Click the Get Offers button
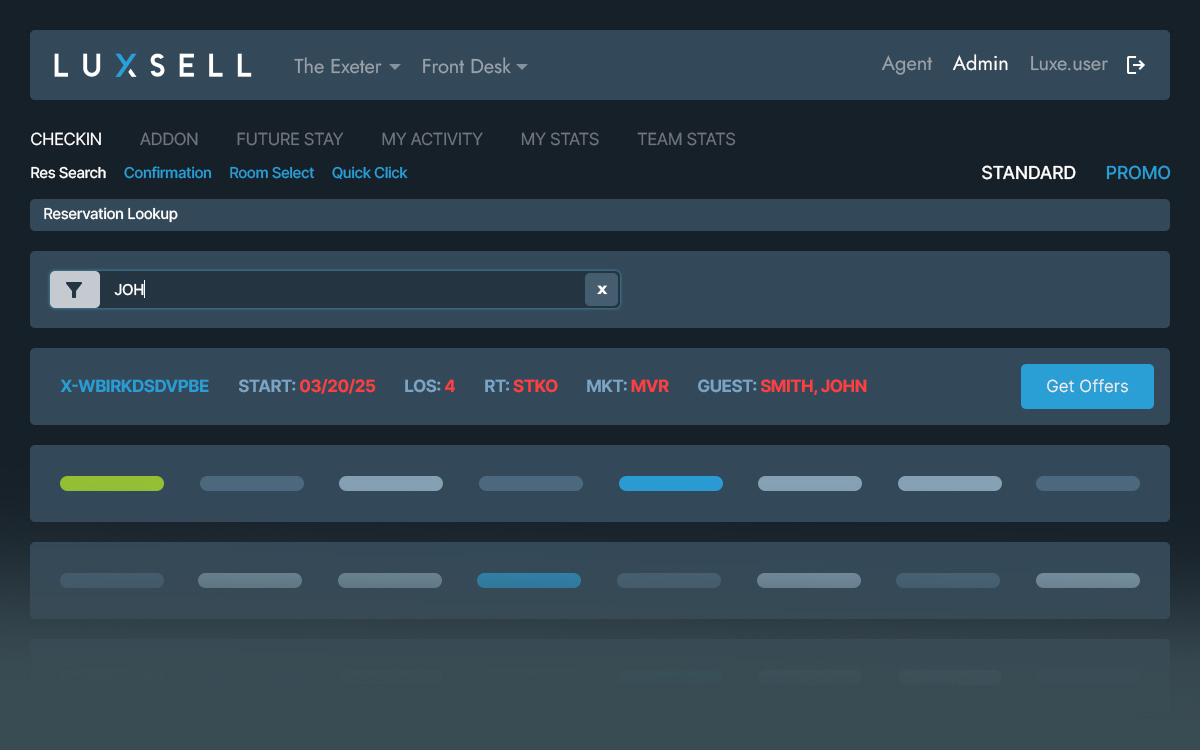1200x750 pixels. pyautogui.click(x=1087, y=386)
